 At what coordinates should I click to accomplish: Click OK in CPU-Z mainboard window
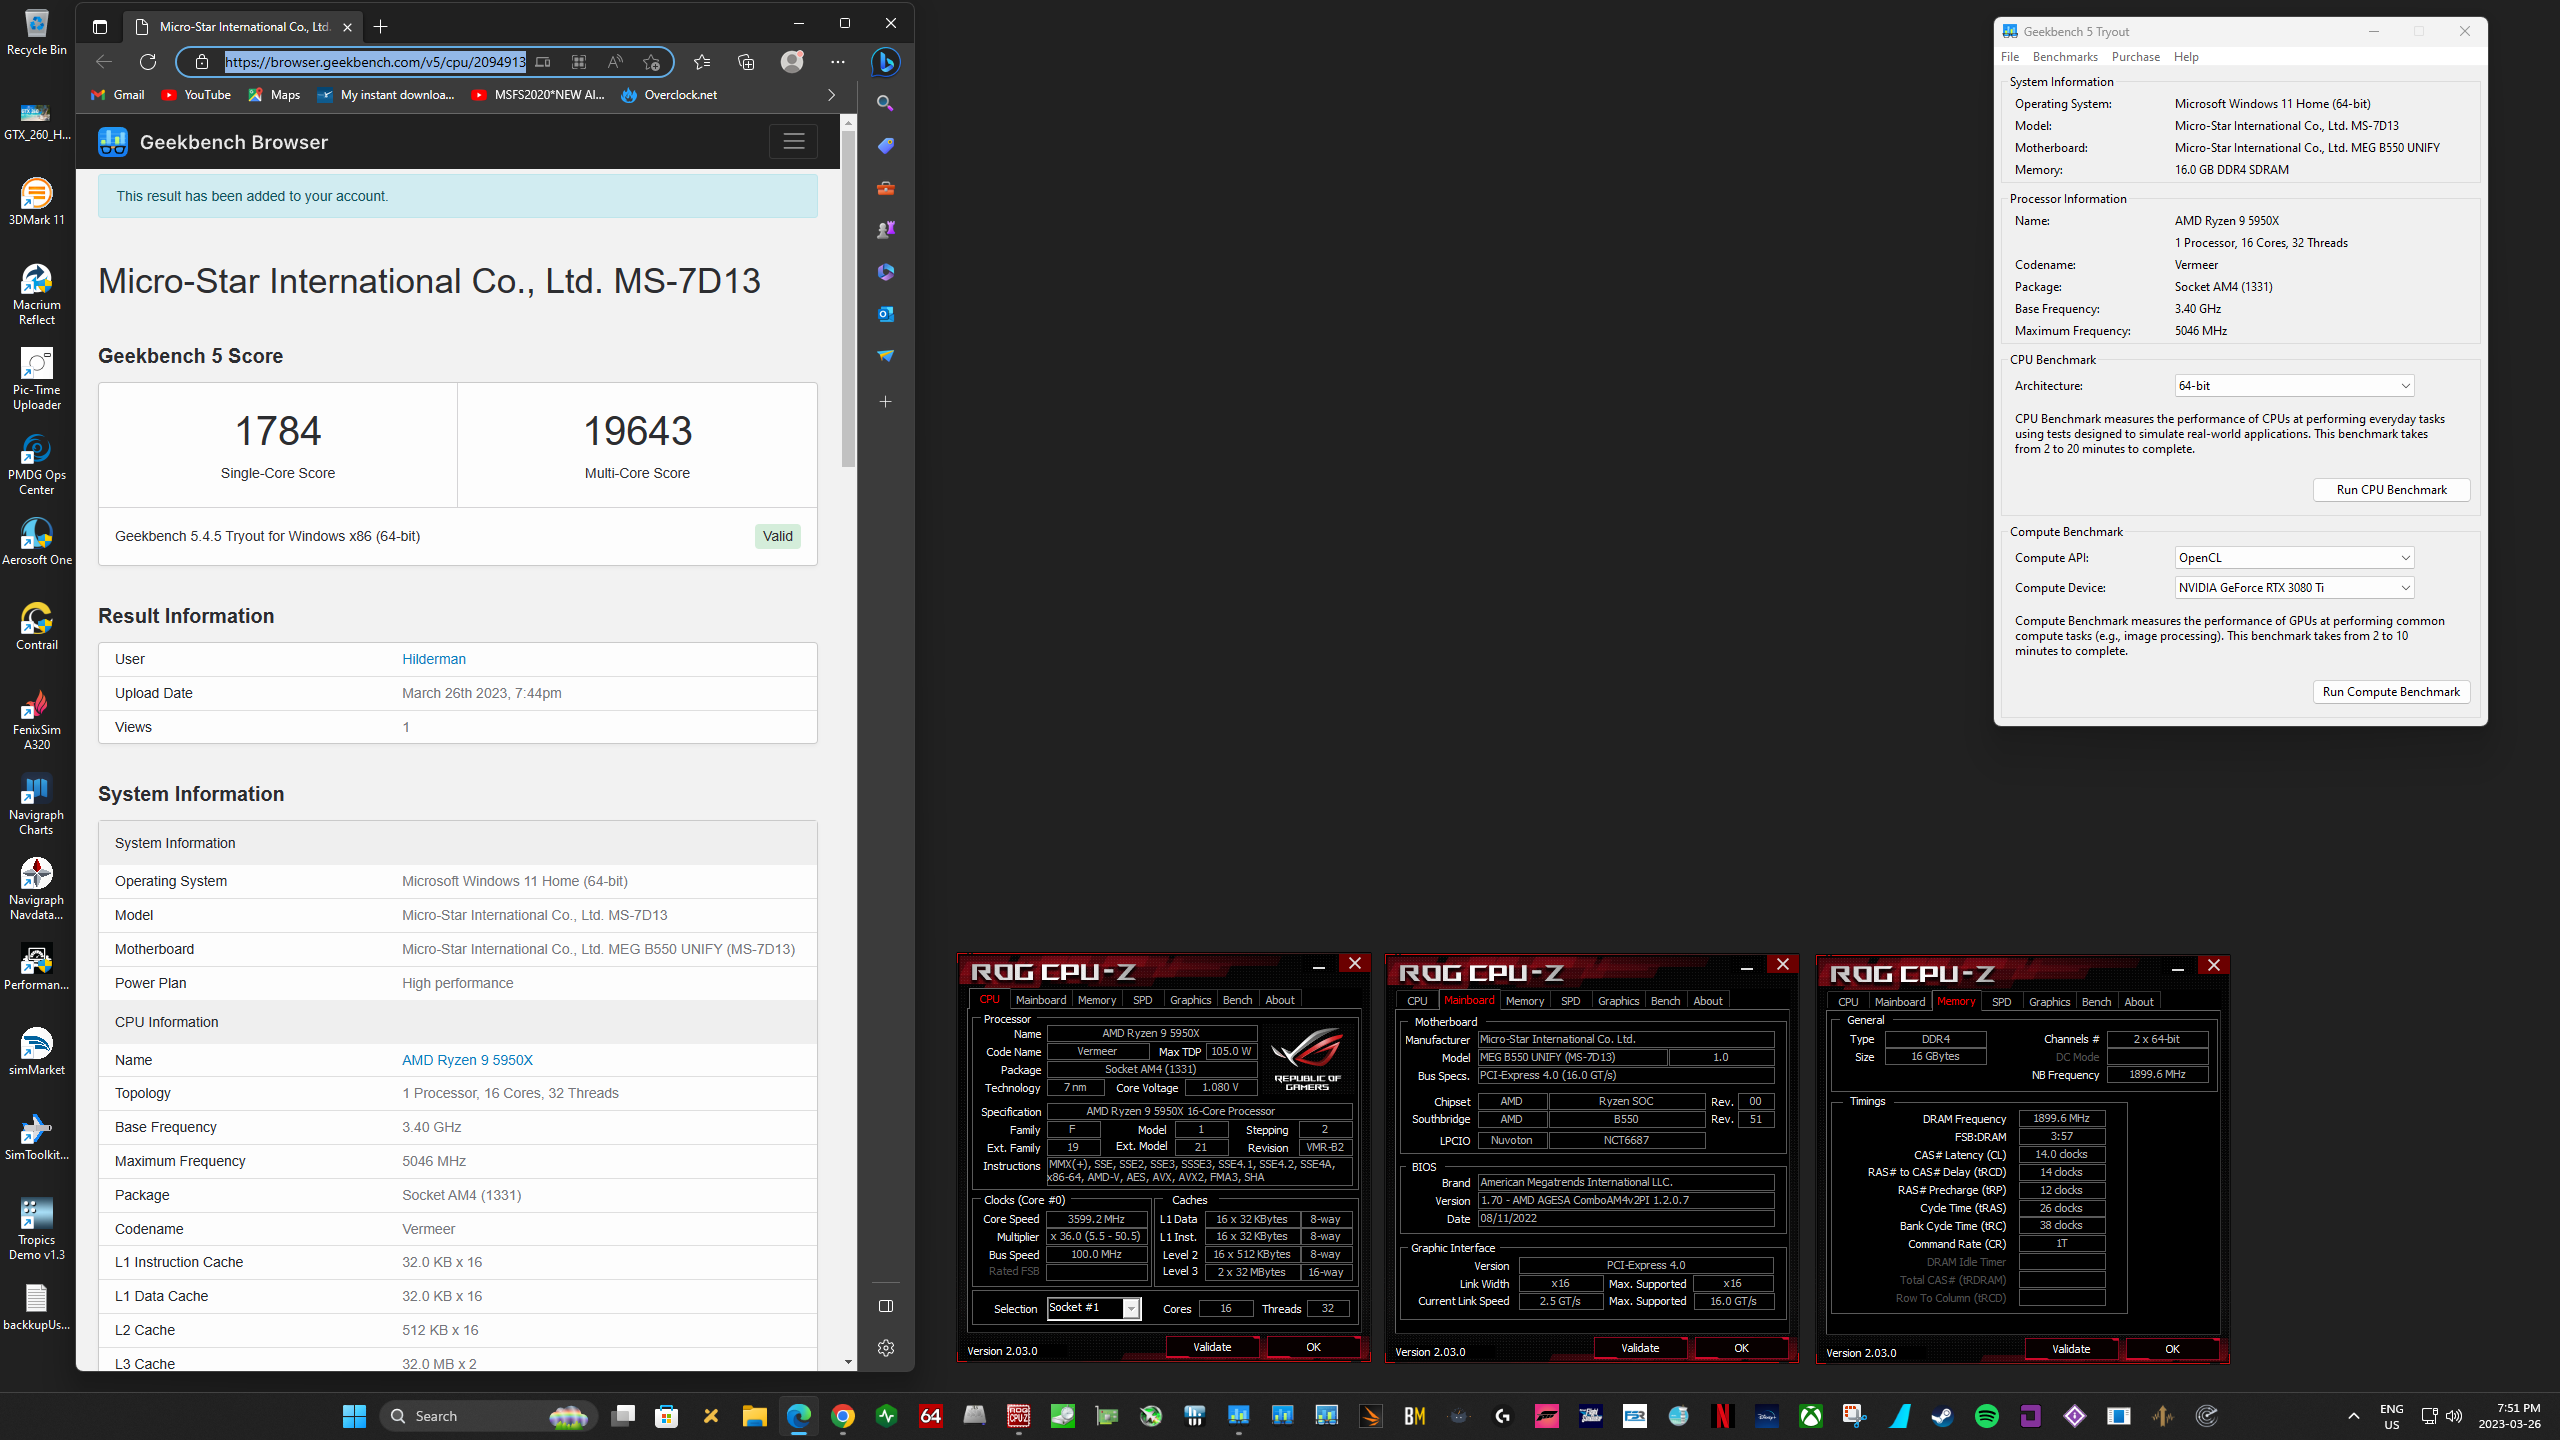(1741, 1348)
